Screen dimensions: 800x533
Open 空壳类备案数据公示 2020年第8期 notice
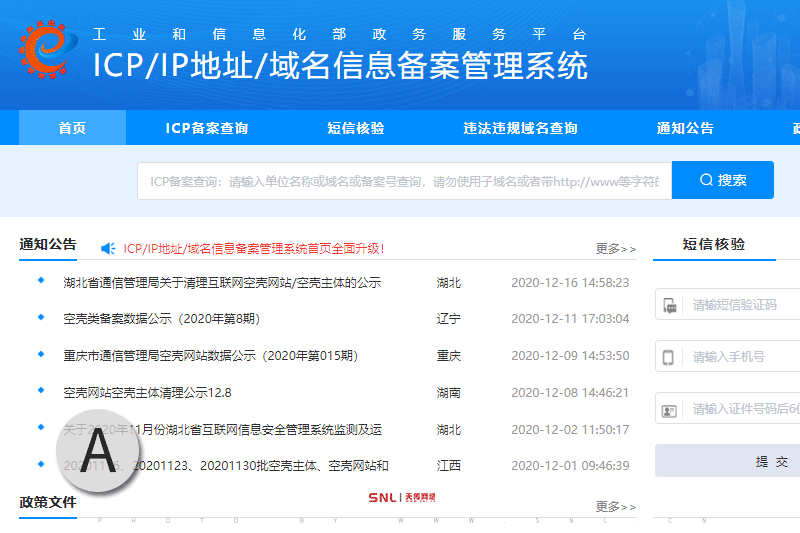162,319
